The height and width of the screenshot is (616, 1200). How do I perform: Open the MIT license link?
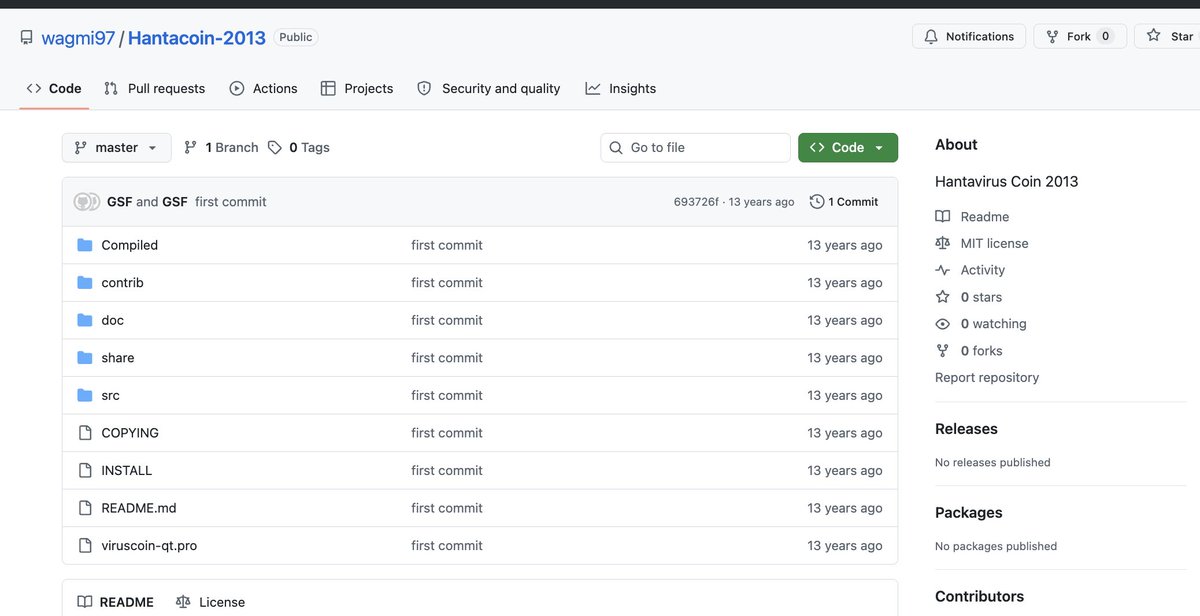[994, 243]
